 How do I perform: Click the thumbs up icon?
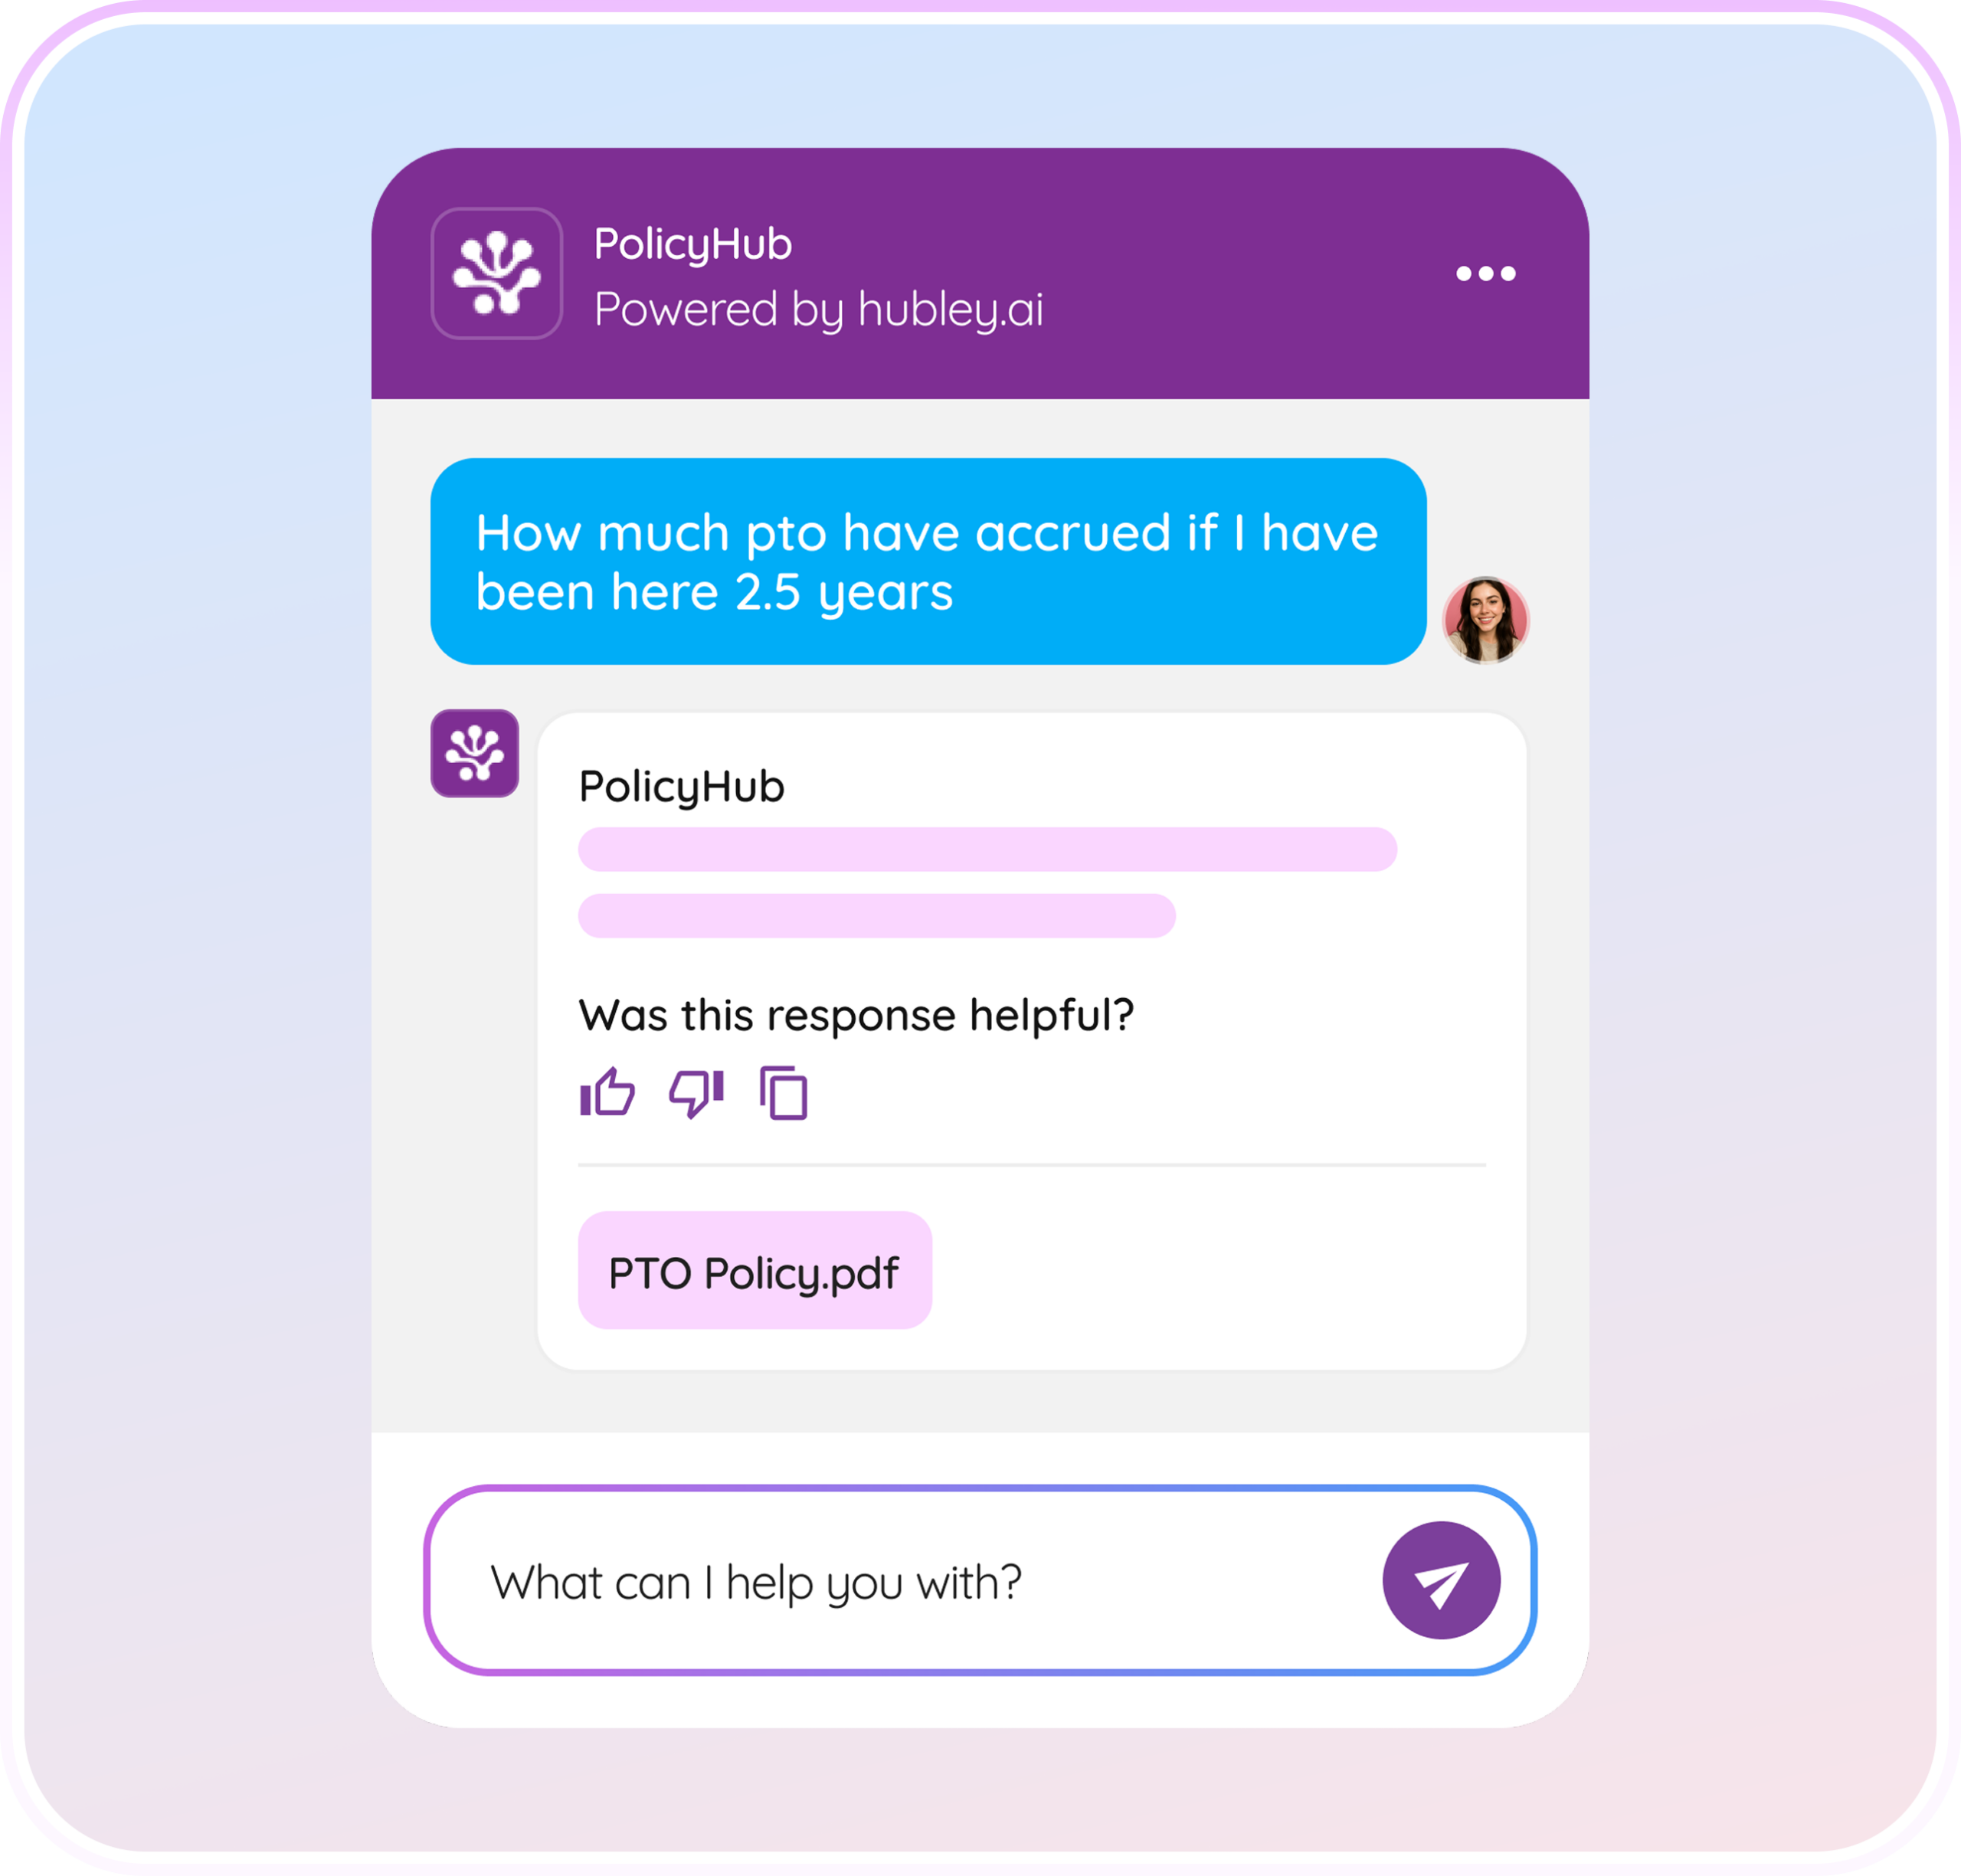click(x=607, y=1092)
